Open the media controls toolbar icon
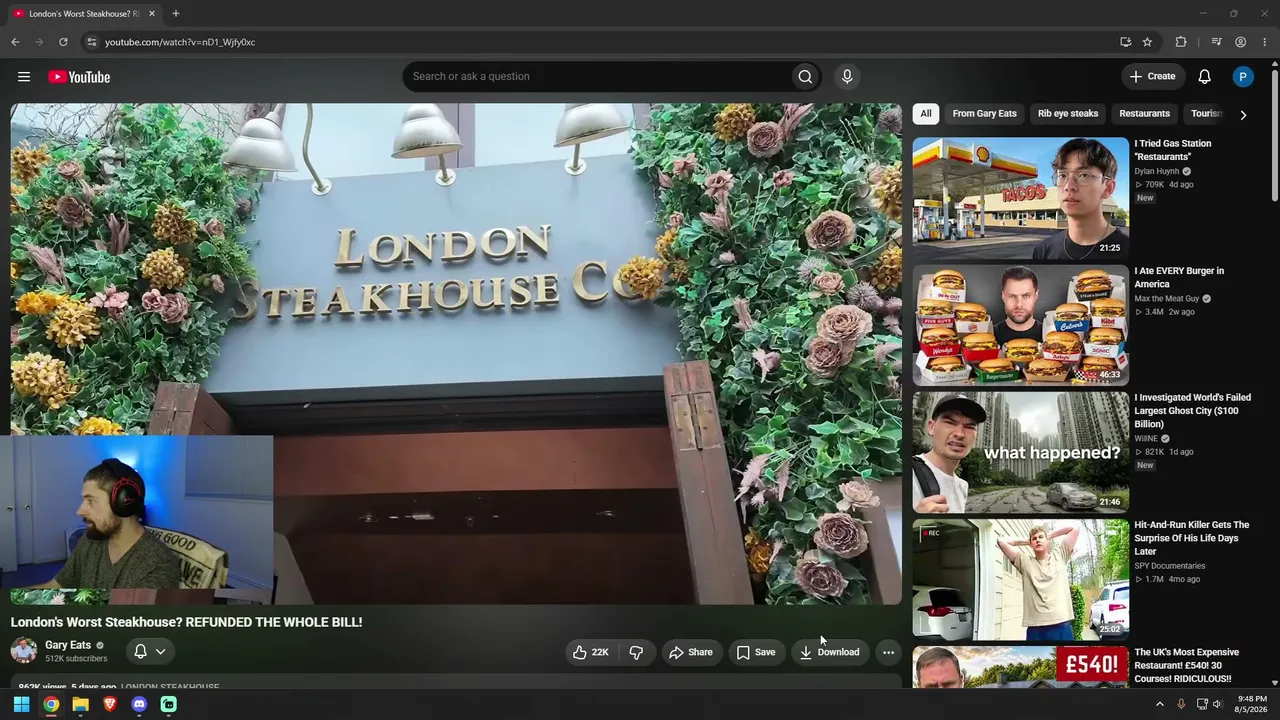 pos(1216,42)
